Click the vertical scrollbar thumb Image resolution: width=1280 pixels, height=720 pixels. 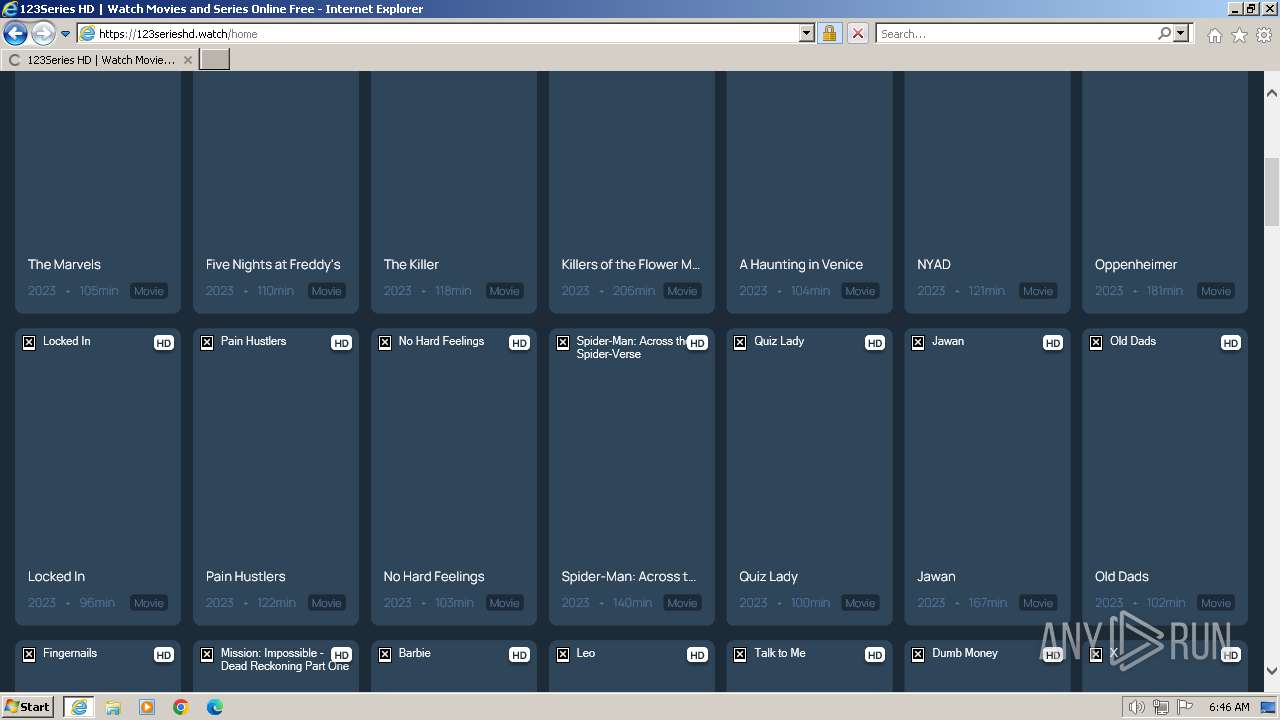click(1272, 192)
